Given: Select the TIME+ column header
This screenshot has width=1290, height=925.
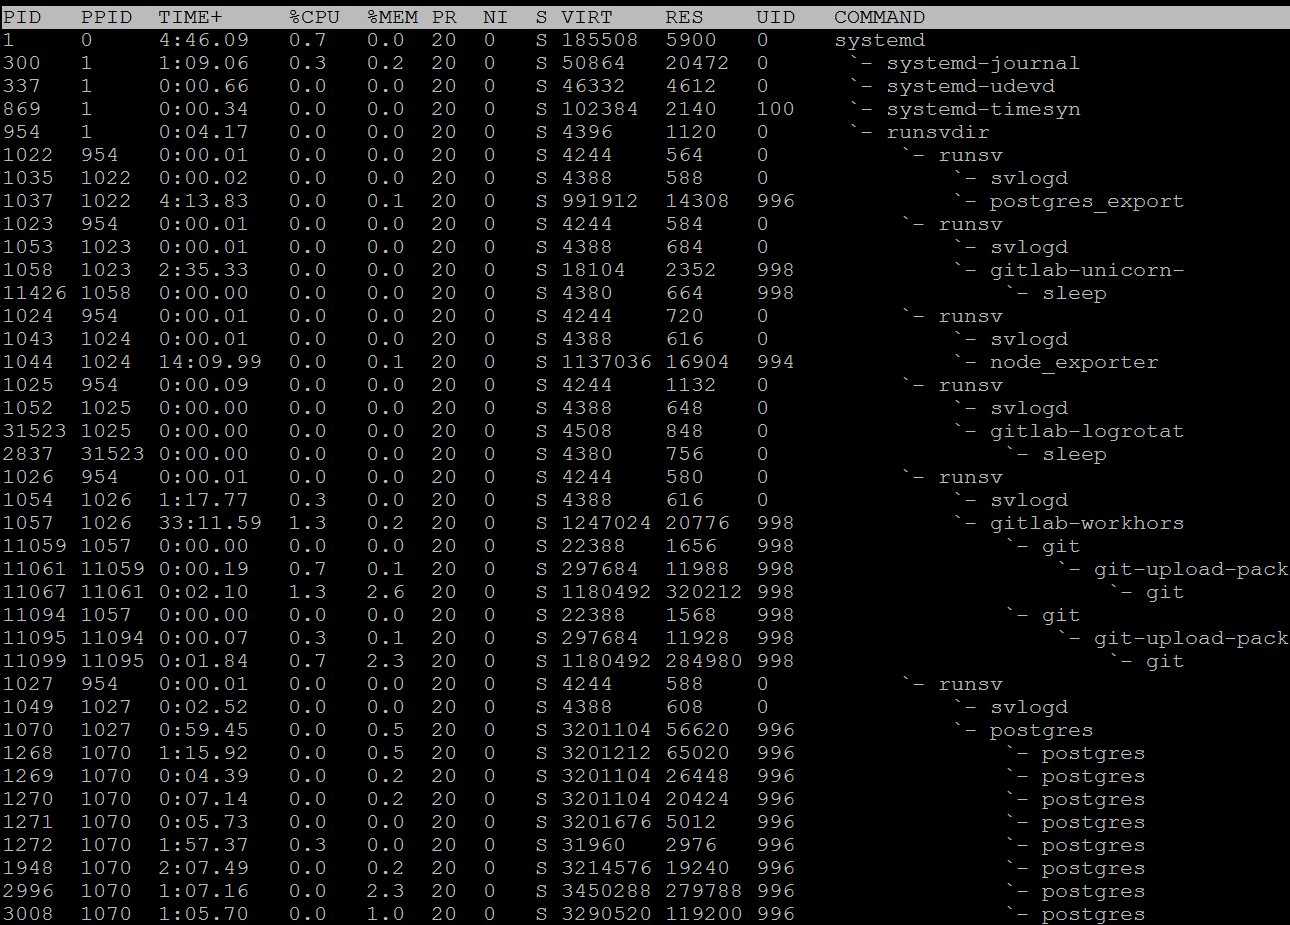Looking at the screenshot, I should tap(190, 17).
